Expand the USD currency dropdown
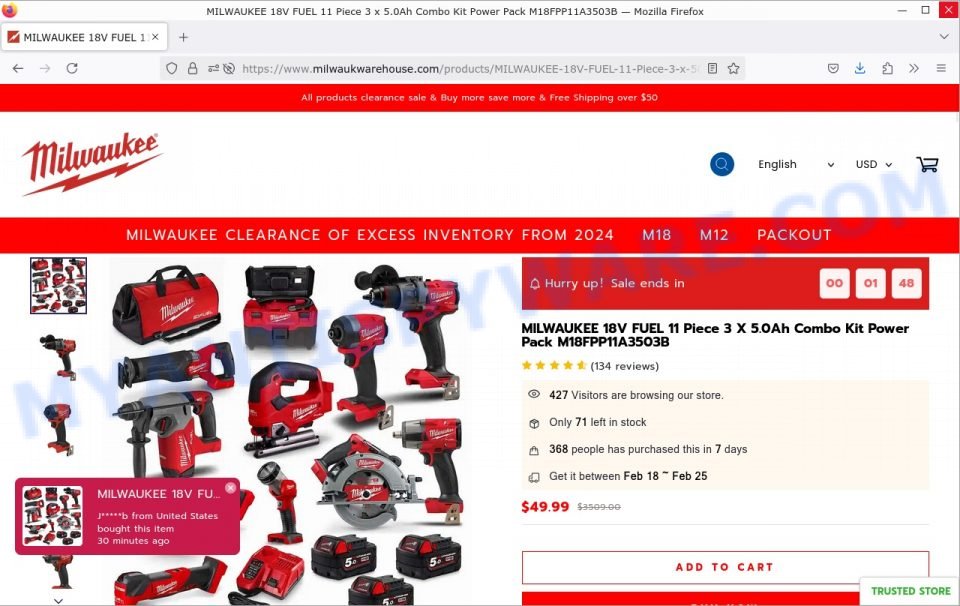960x606 pixels. [x=874, y=164]
